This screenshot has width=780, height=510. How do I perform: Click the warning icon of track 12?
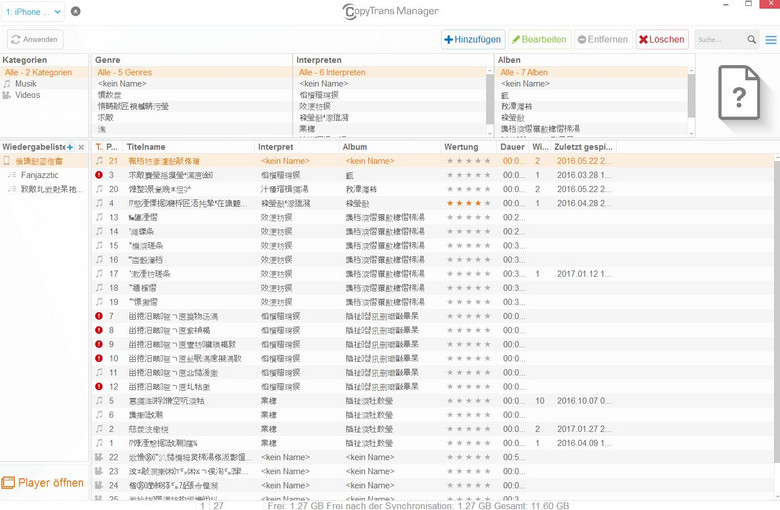(99, 387)
